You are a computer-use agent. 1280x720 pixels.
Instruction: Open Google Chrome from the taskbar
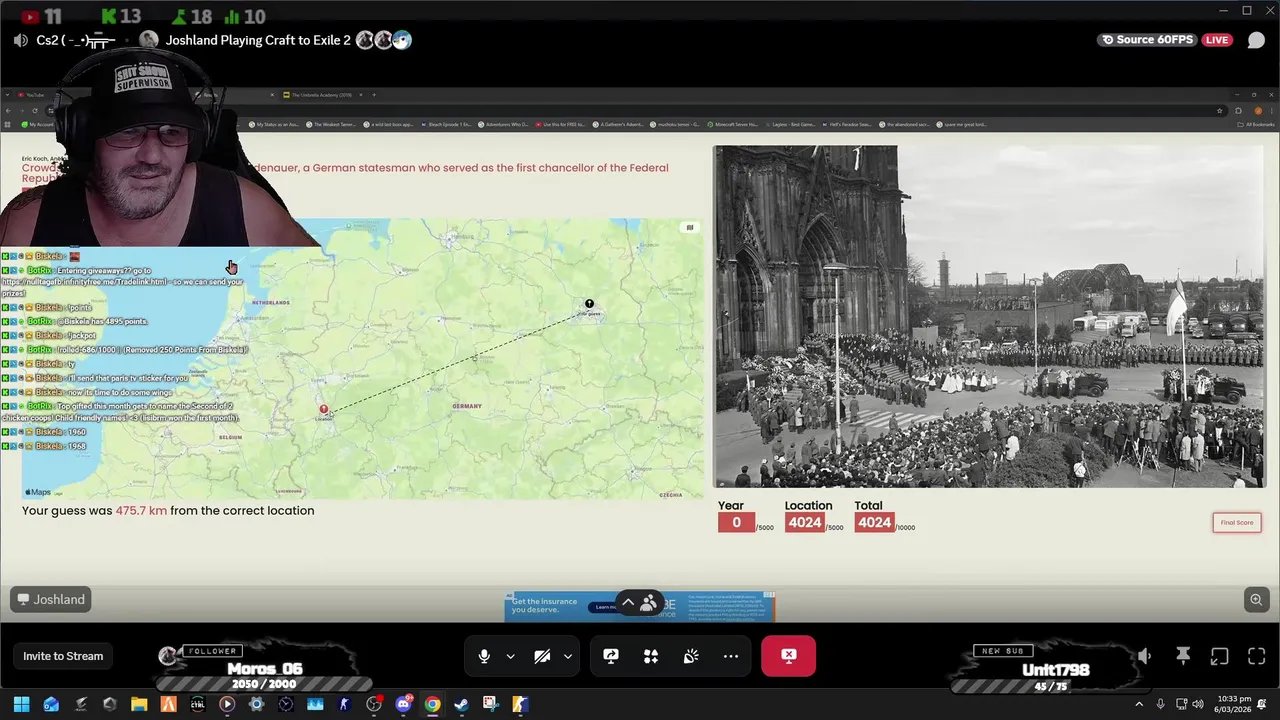[432, 704]
